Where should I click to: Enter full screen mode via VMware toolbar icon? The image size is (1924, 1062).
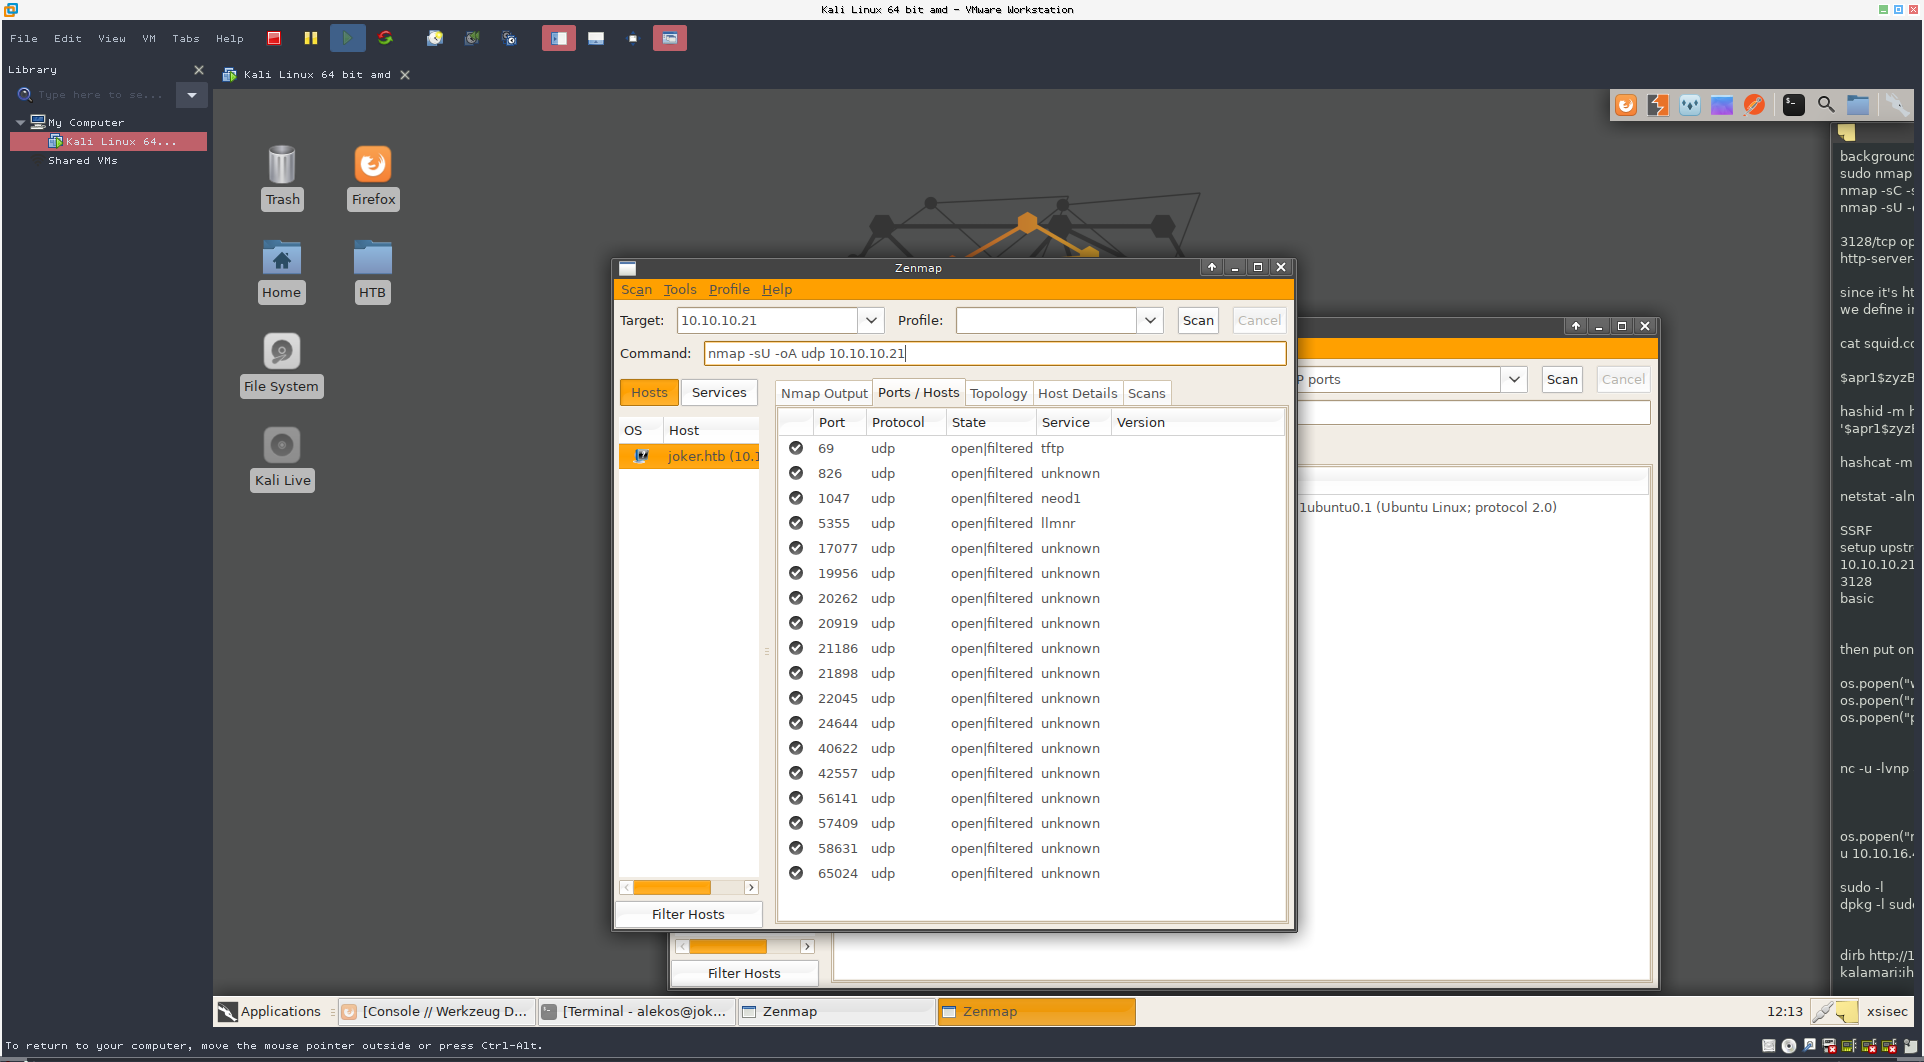pos(633,38)
